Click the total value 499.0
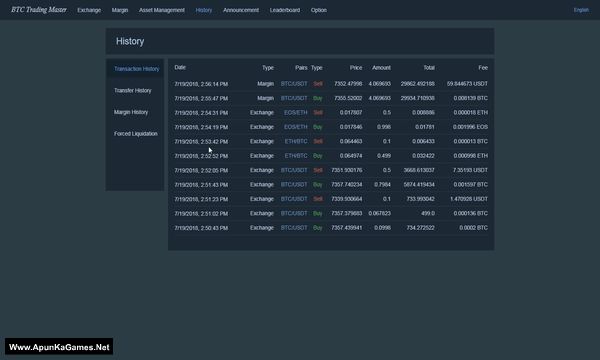 [428, 213]
